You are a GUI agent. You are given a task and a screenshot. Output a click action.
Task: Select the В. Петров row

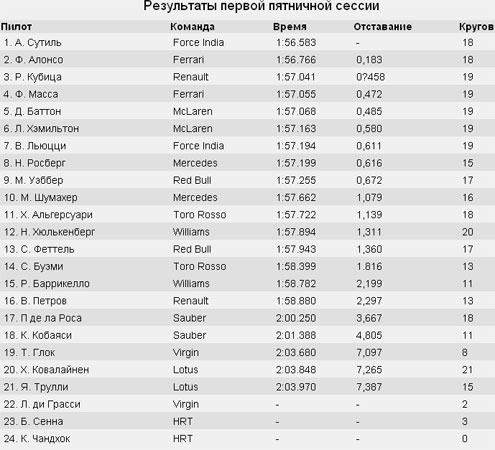click(x=247, y=301)
